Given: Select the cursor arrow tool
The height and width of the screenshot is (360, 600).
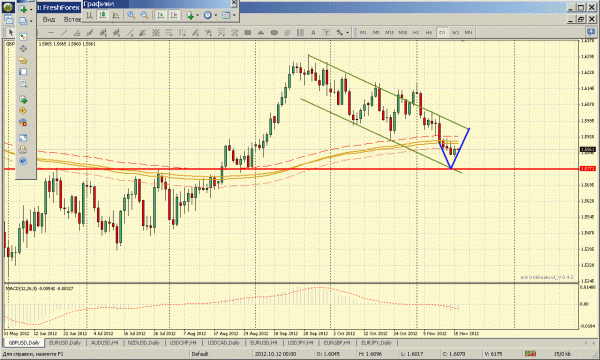Looking at the screenshot, I should tap(11, 33).
